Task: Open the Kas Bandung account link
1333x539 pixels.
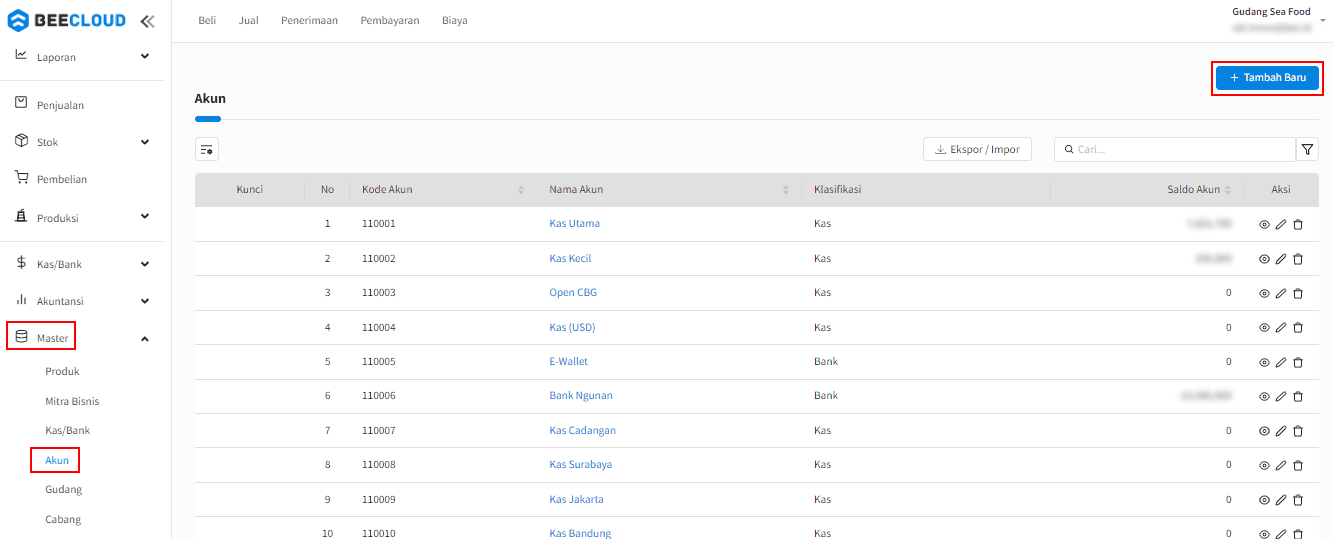Action: 580,533
